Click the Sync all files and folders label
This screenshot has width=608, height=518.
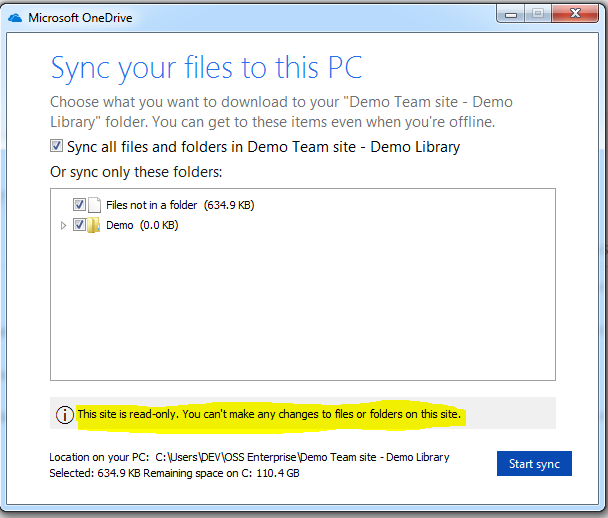coord(263,147)
